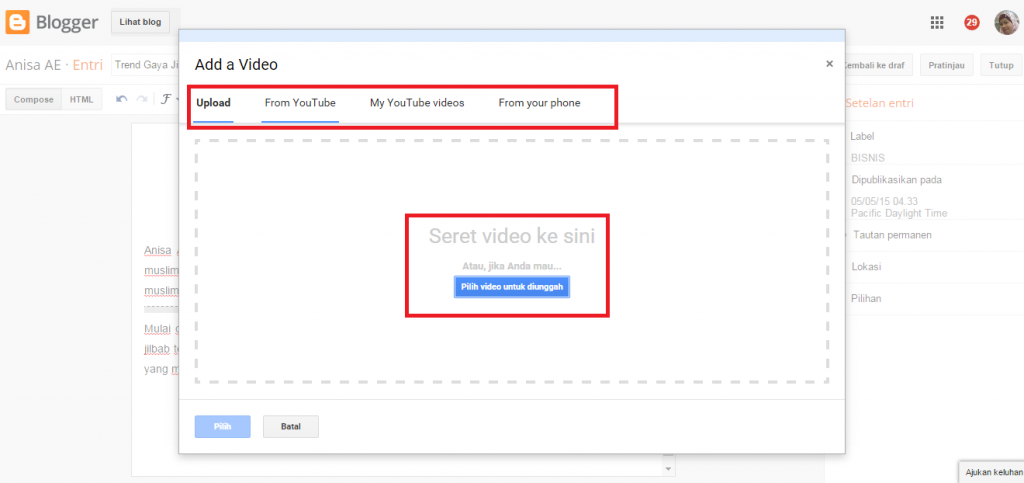Click the Tutup button

coord(1000,65)
